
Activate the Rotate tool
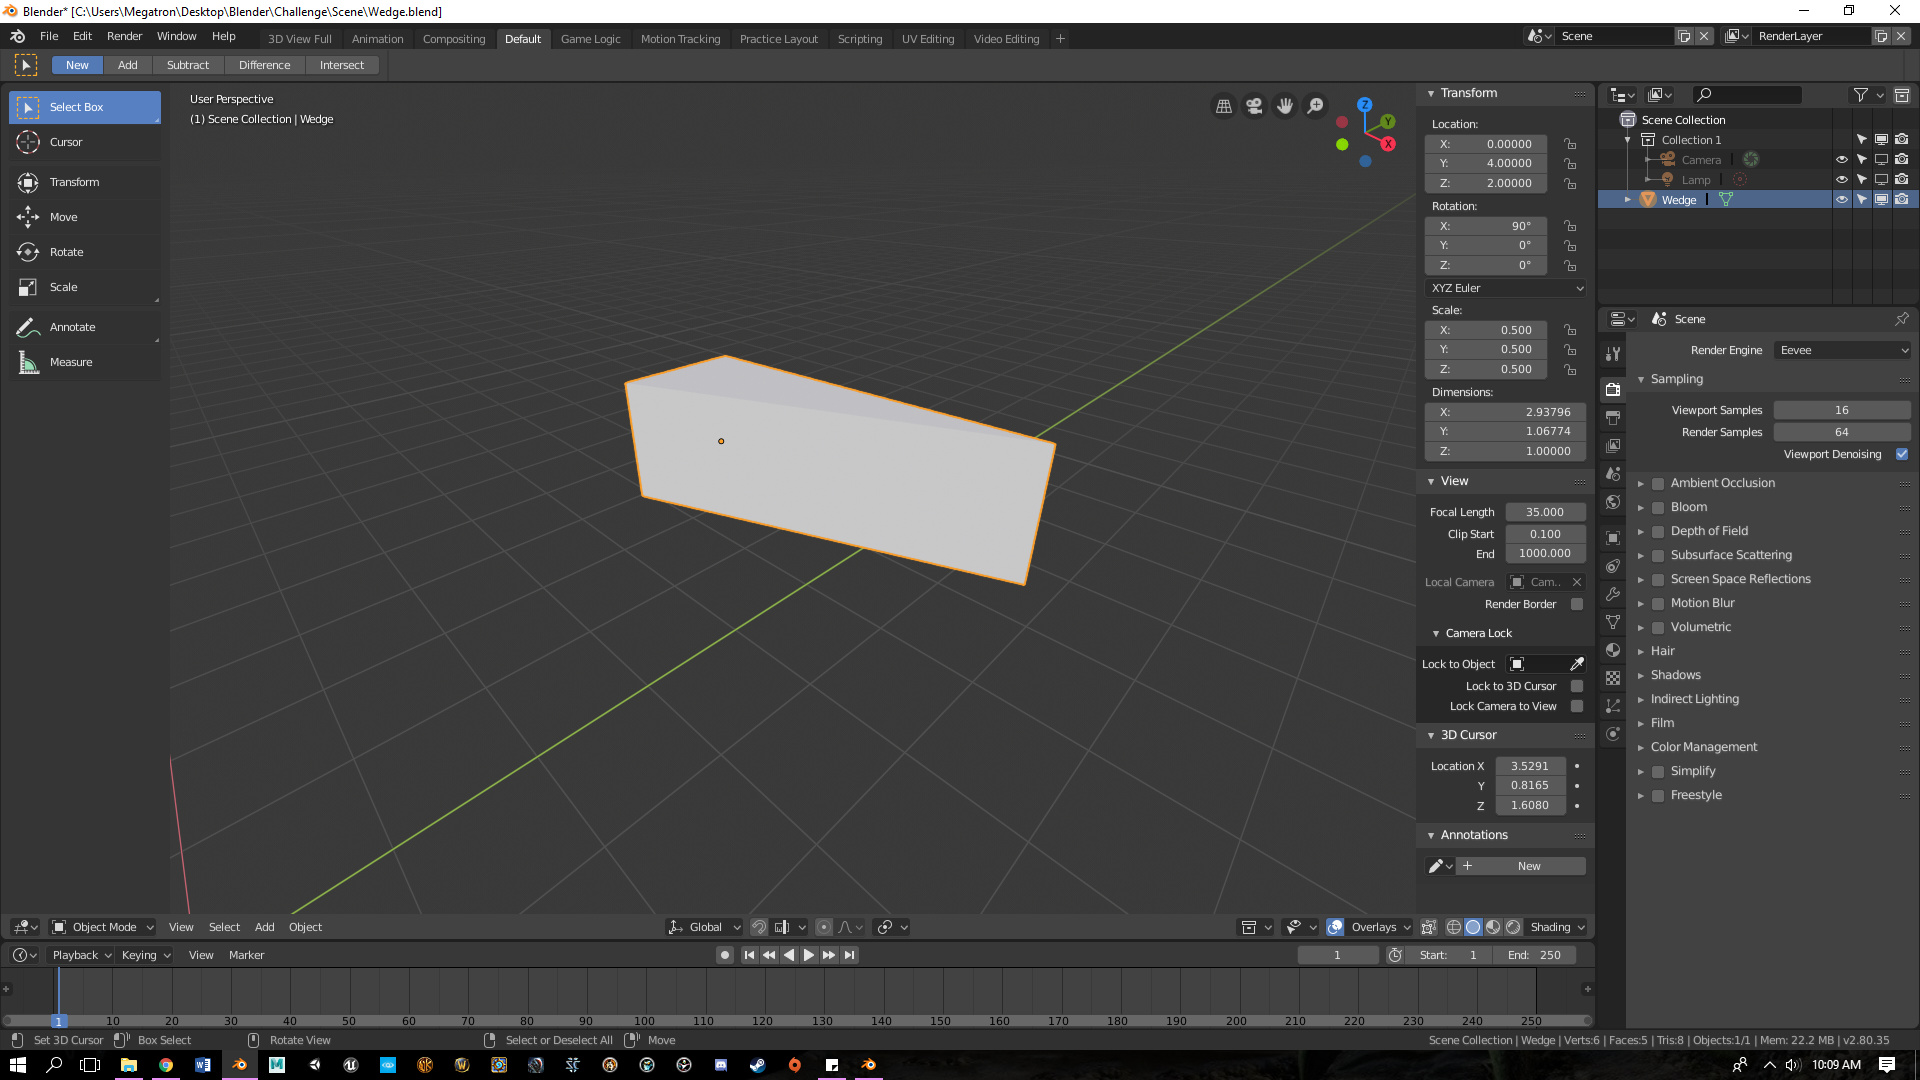[66, 252]
